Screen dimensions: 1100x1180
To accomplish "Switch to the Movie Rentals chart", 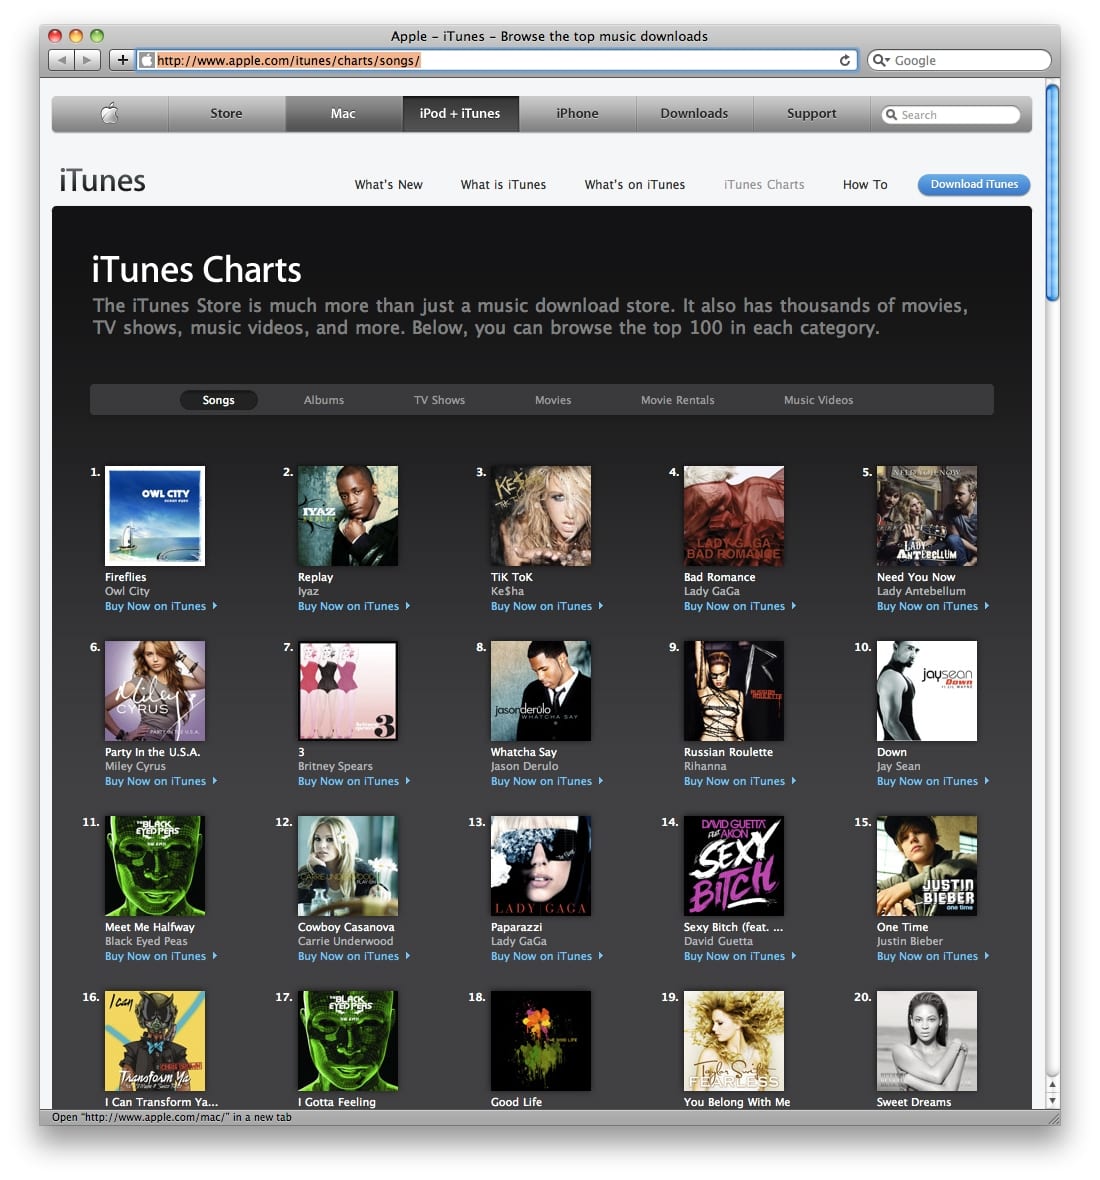I will [x=677, y=400].
